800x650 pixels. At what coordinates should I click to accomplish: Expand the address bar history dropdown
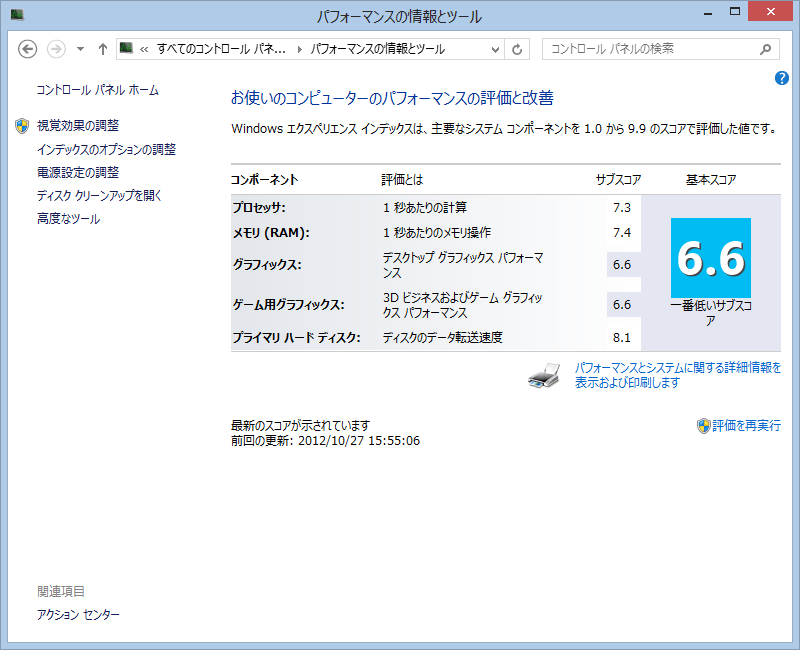(x=495, y=49)
